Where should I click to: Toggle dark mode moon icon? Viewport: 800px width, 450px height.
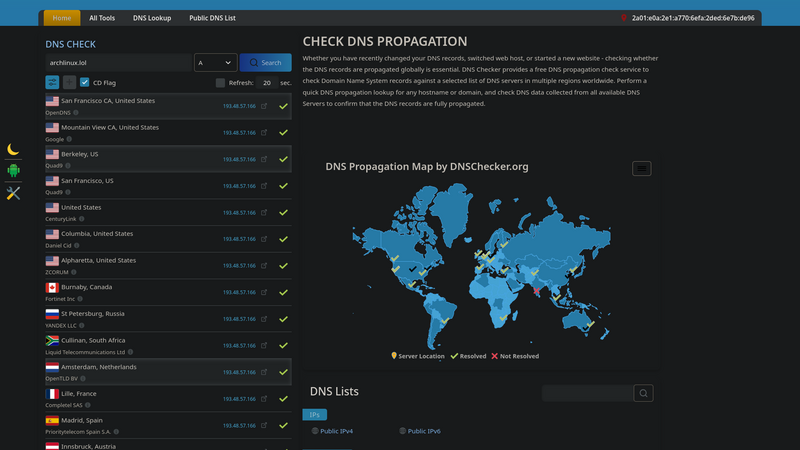pos(13,149)
